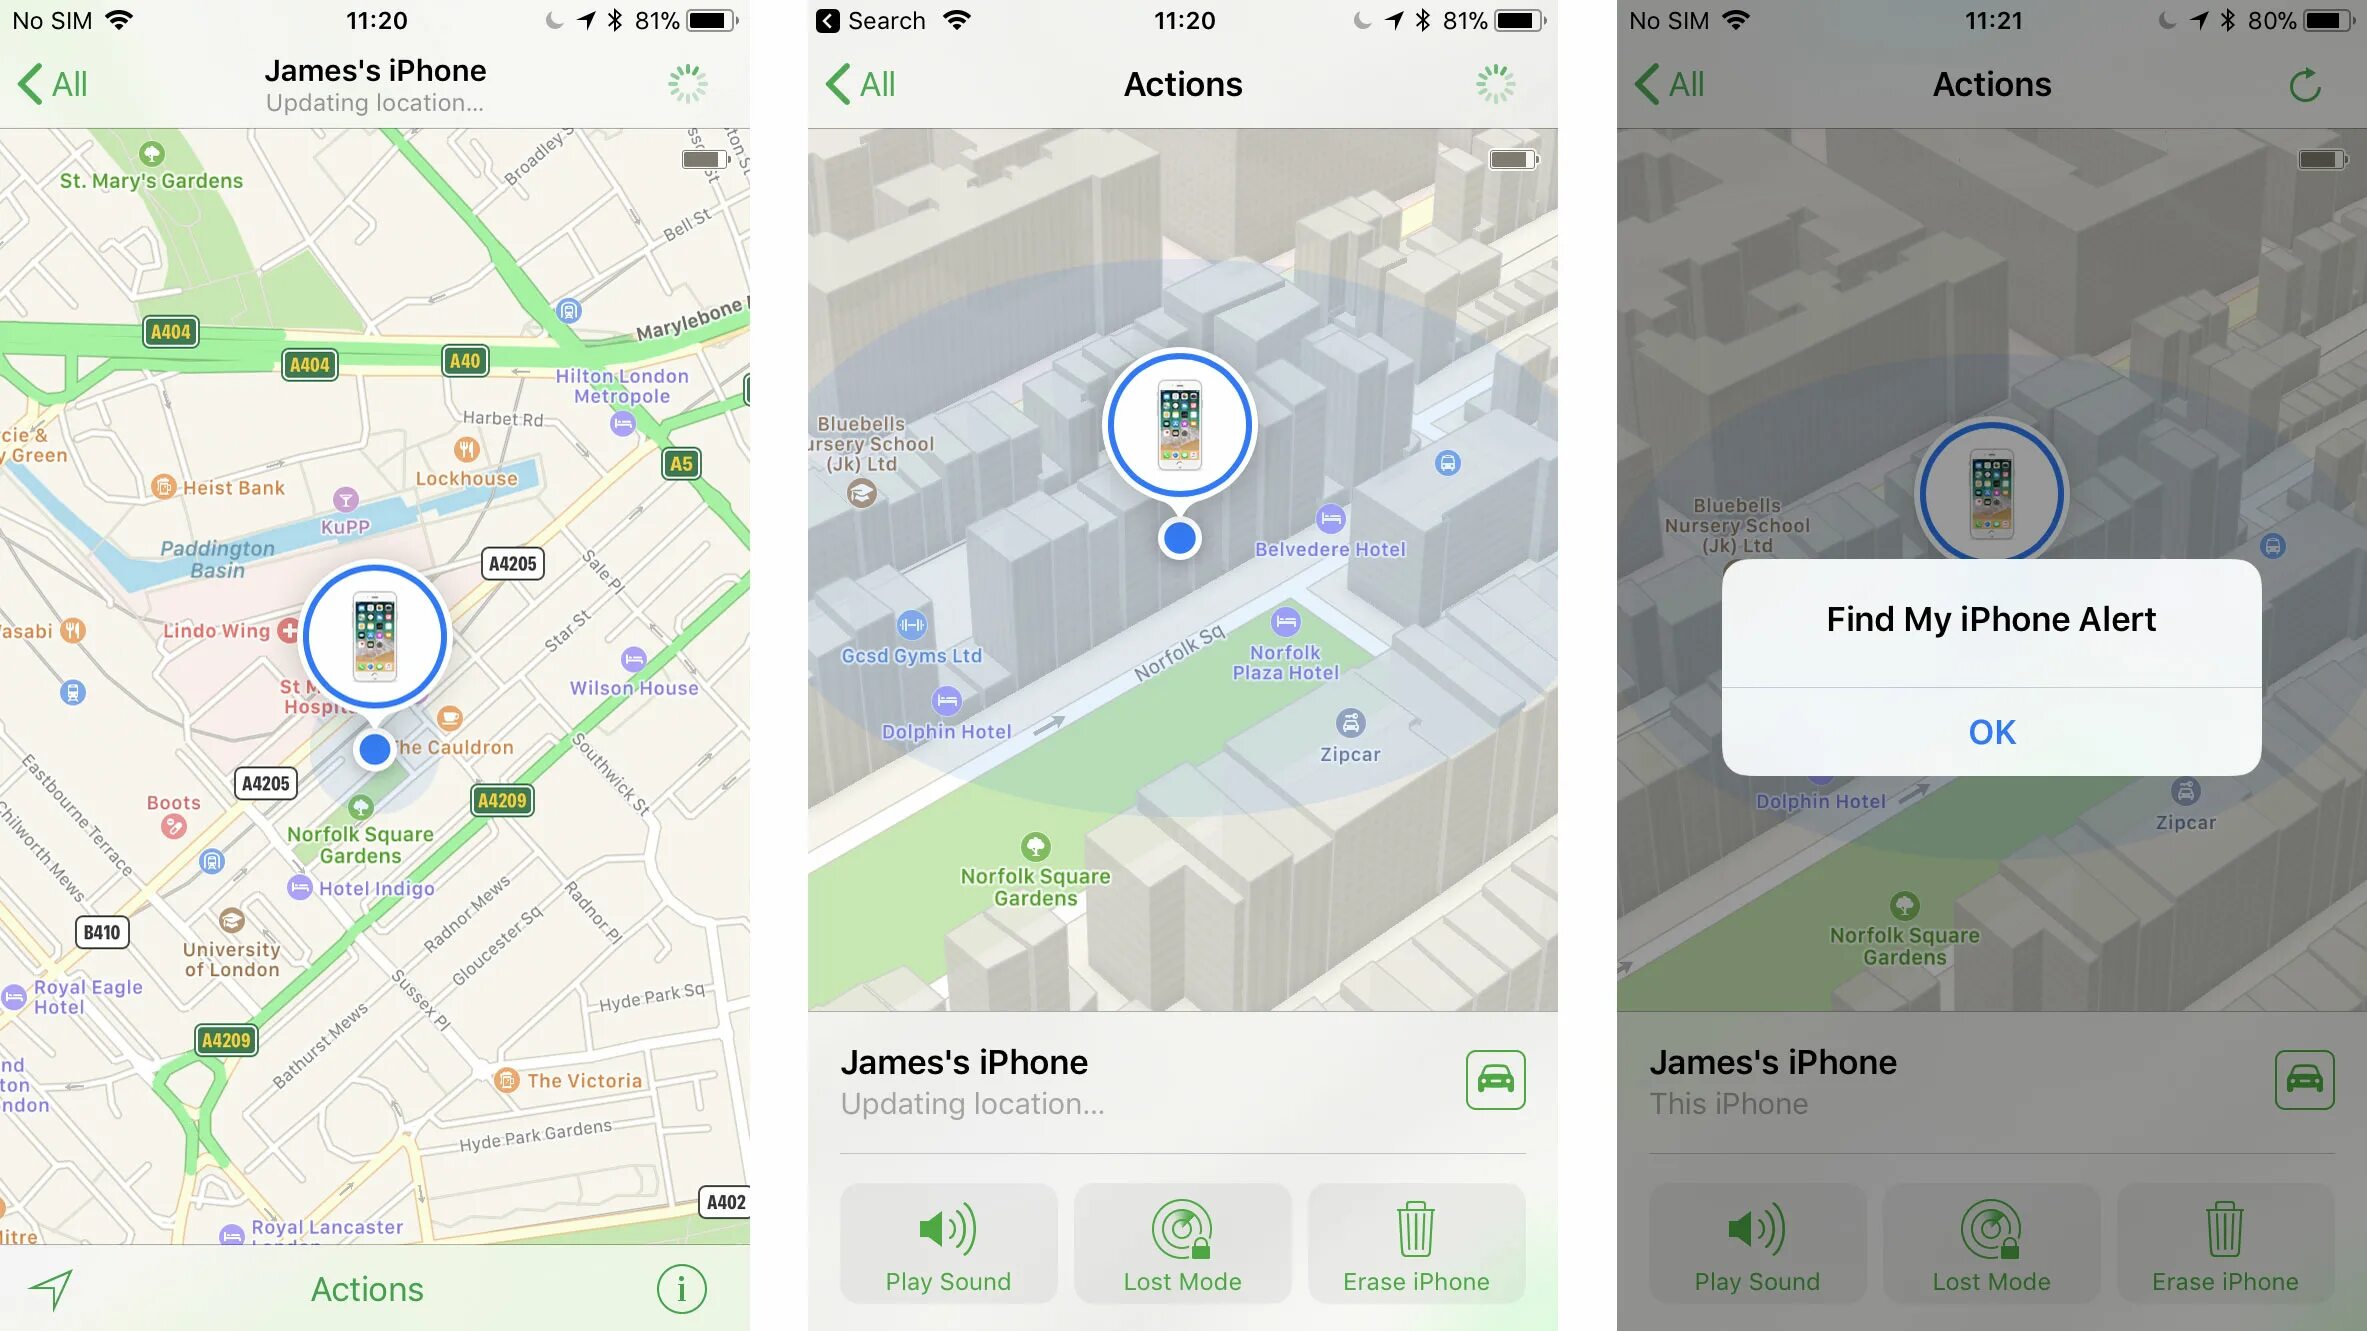Tap OK on Find My iPhone Alert
Screen dimensions: 2367x1331
1990,730
